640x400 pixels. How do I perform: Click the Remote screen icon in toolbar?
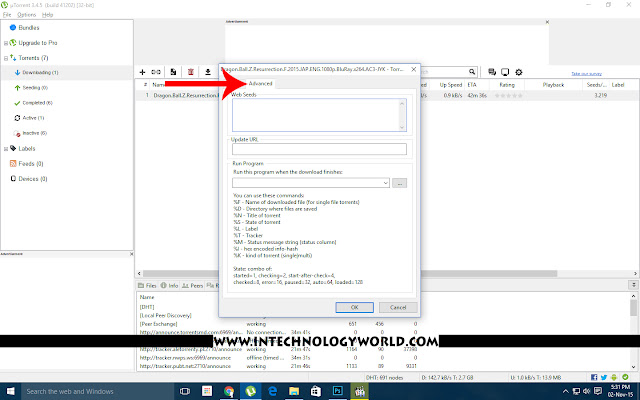coord(505,72)
